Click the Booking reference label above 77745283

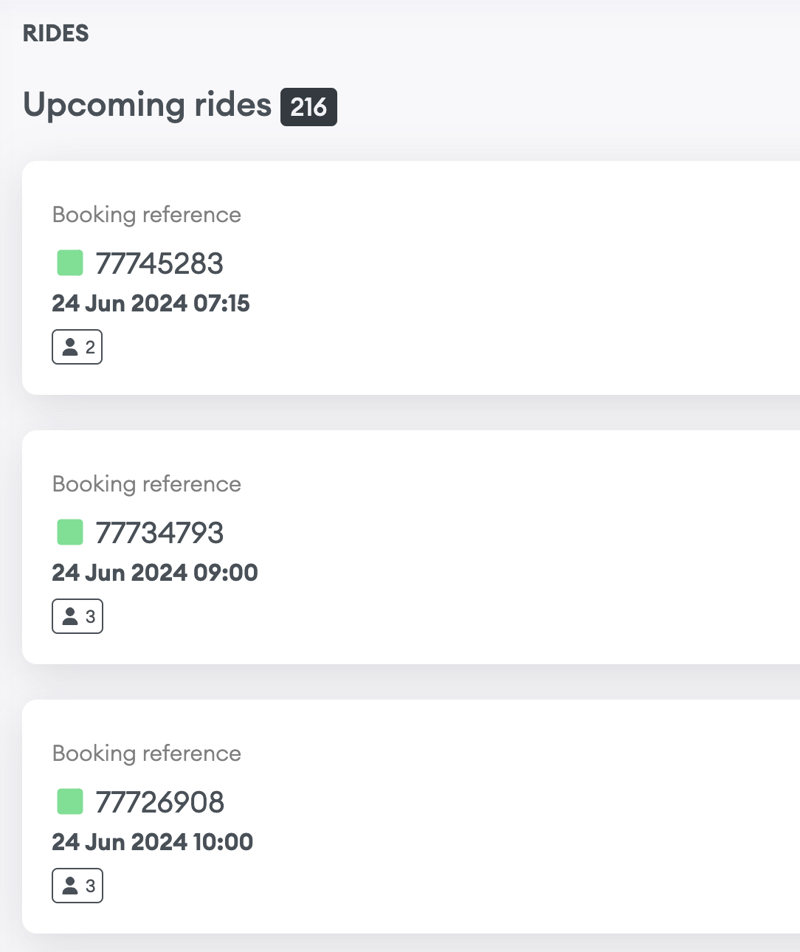point(146,215)
